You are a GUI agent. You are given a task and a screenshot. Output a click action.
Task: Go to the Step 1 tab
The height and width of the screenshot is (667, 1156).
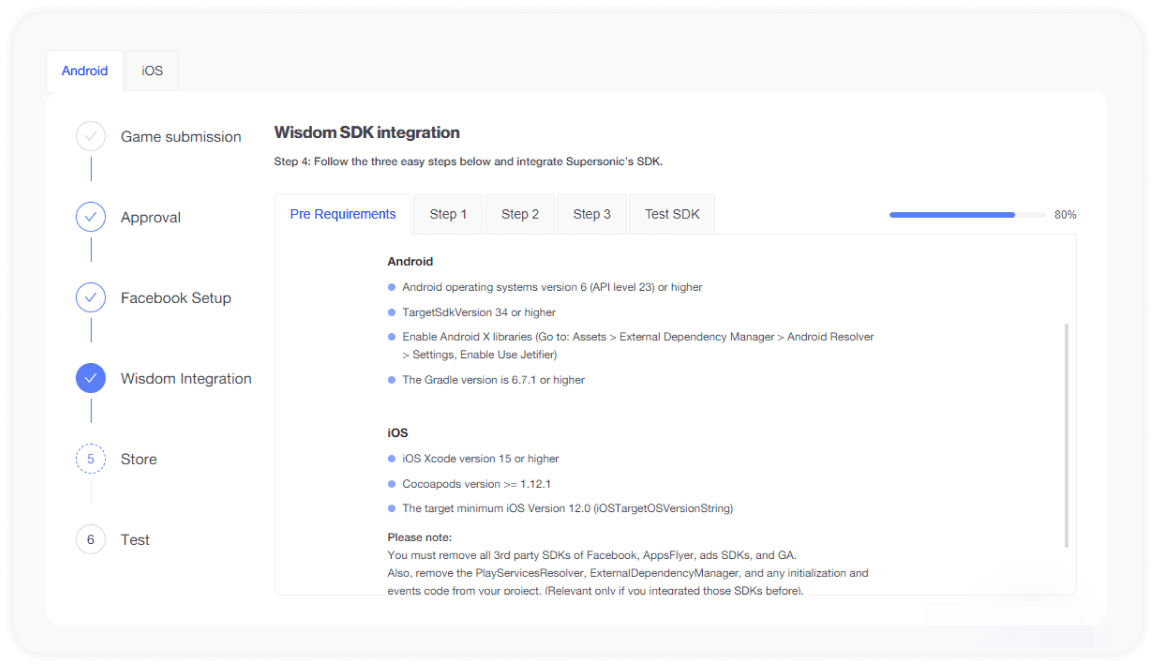click(x=448, y=214)
